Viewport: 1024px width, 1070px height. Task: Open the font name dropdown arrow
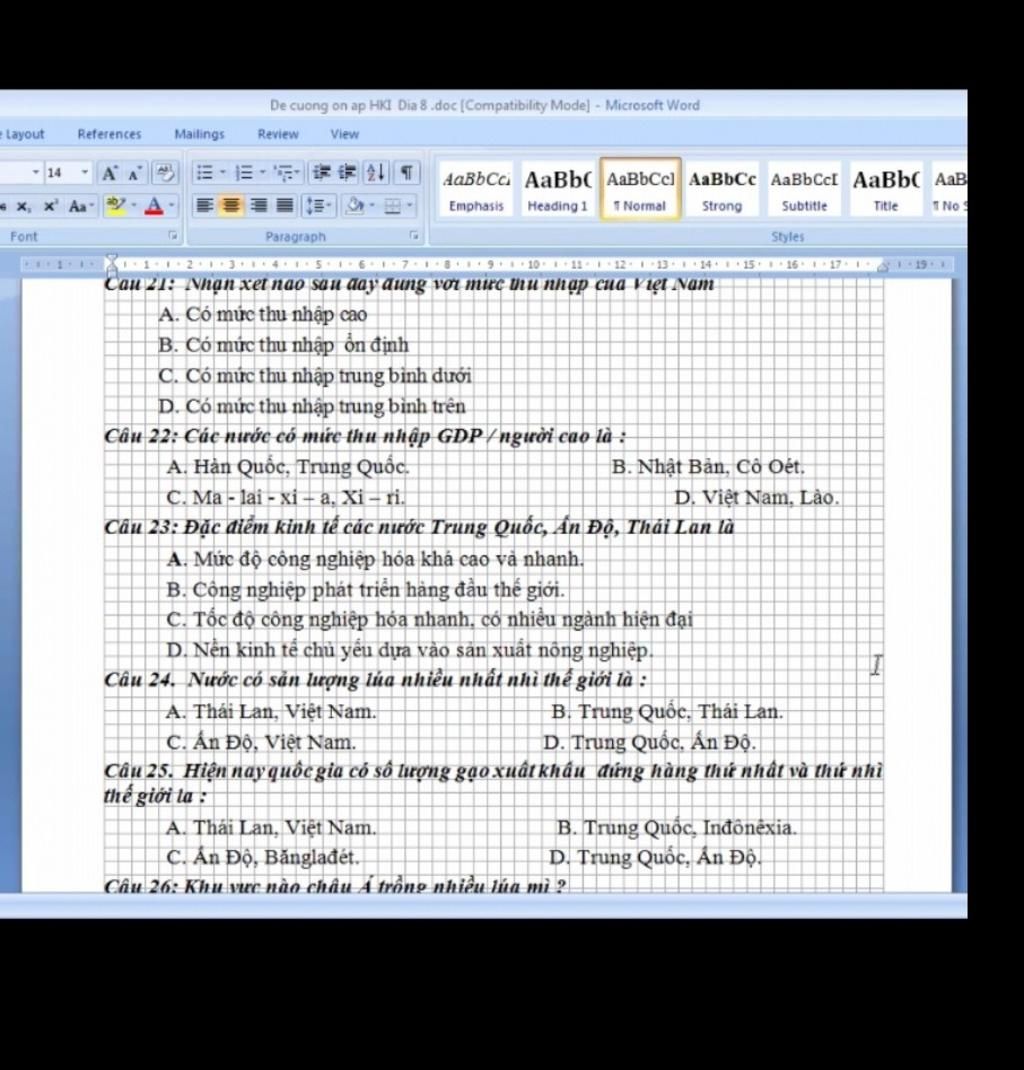[36, 173]
